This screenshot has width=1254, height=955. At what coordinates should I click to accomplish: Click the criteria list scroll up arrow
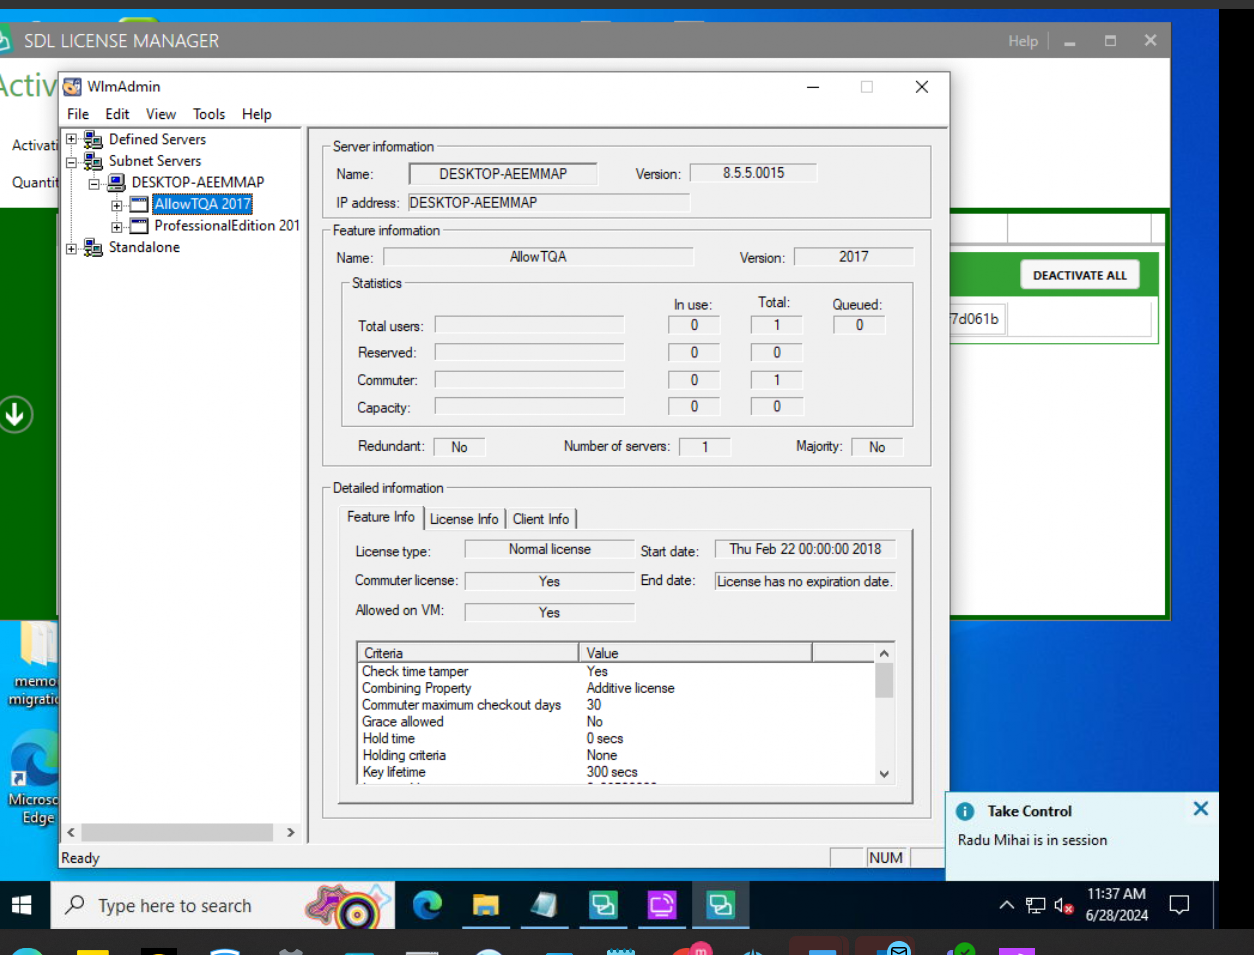click(884, 653)
